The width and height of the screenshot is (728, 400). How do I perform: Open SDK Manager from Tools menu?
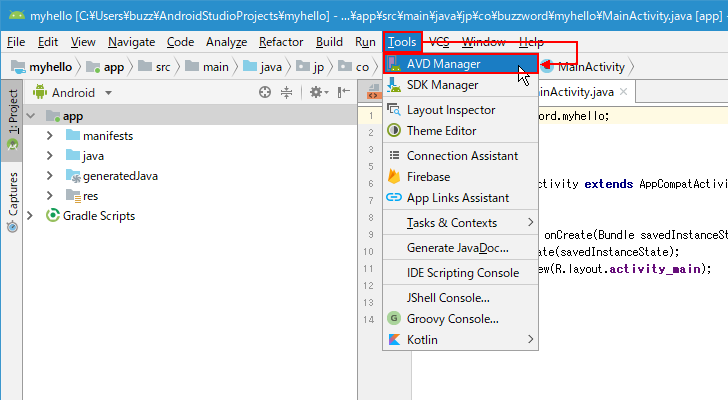coord(461,85)
